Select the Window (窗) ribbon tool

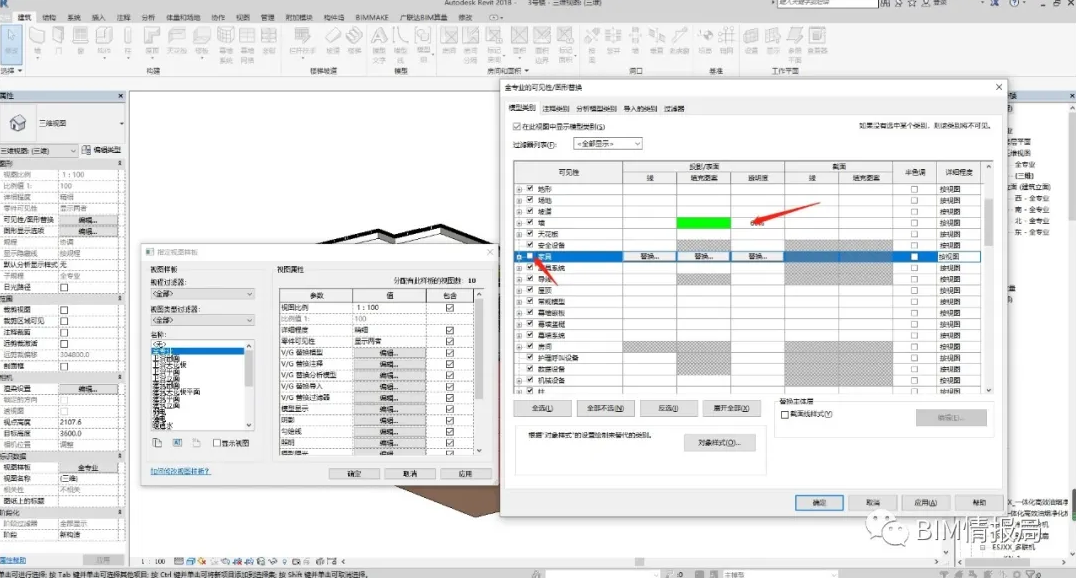click(x=80, y=40)
